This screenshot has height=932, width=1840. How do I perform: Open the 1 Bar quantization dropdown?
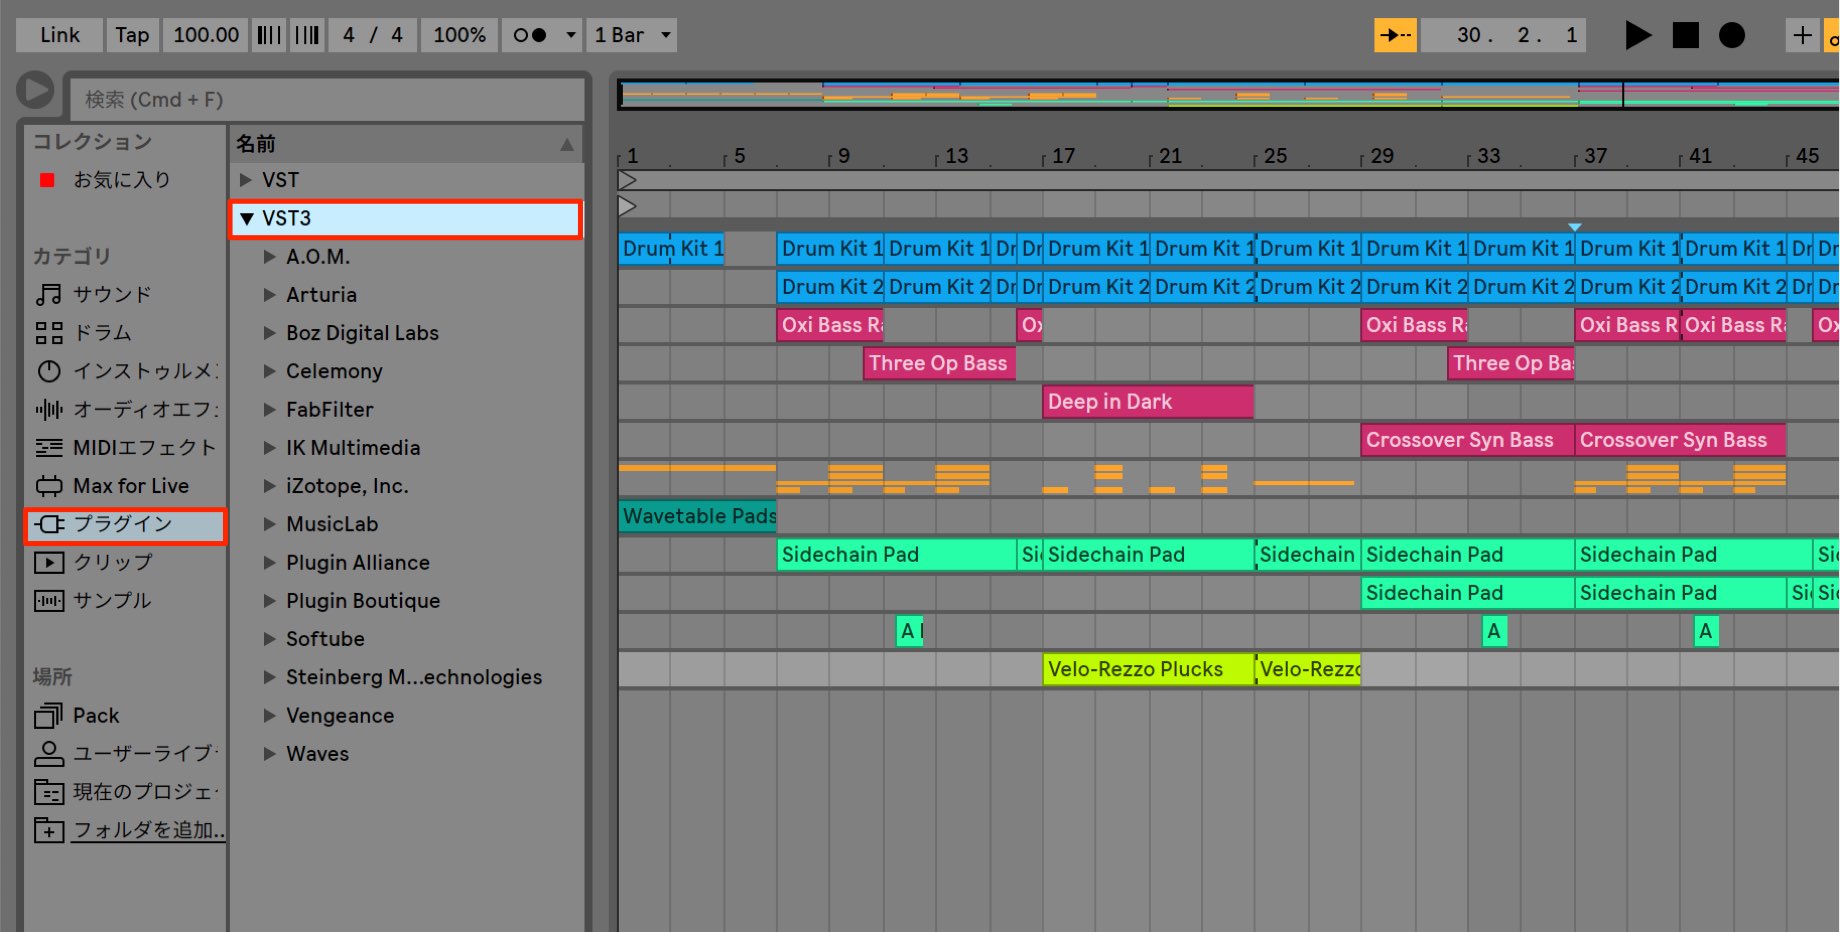pyautogui.click(x=632, y=35)
